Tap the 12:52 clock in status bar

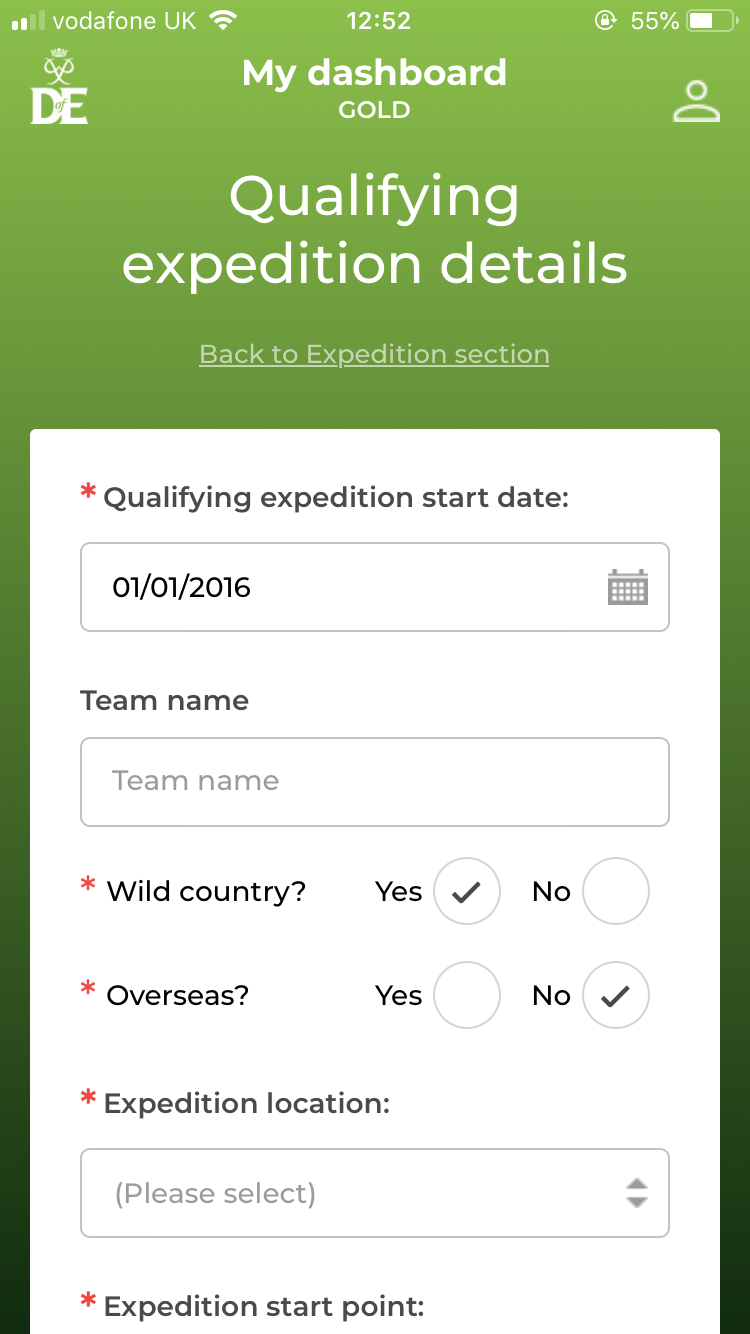(378, 20)
